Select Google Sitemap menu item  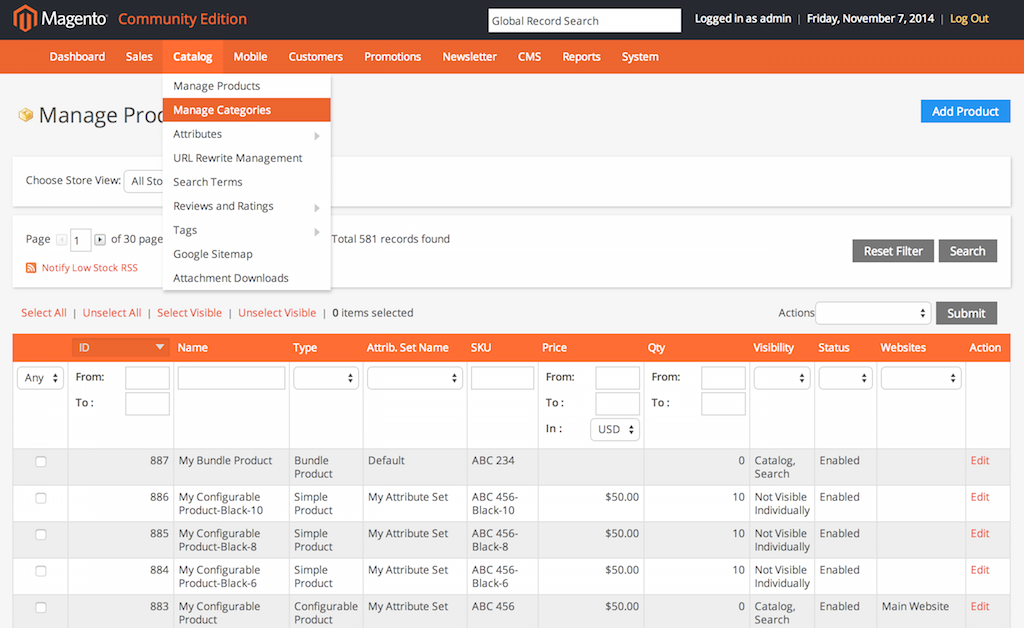246,254
